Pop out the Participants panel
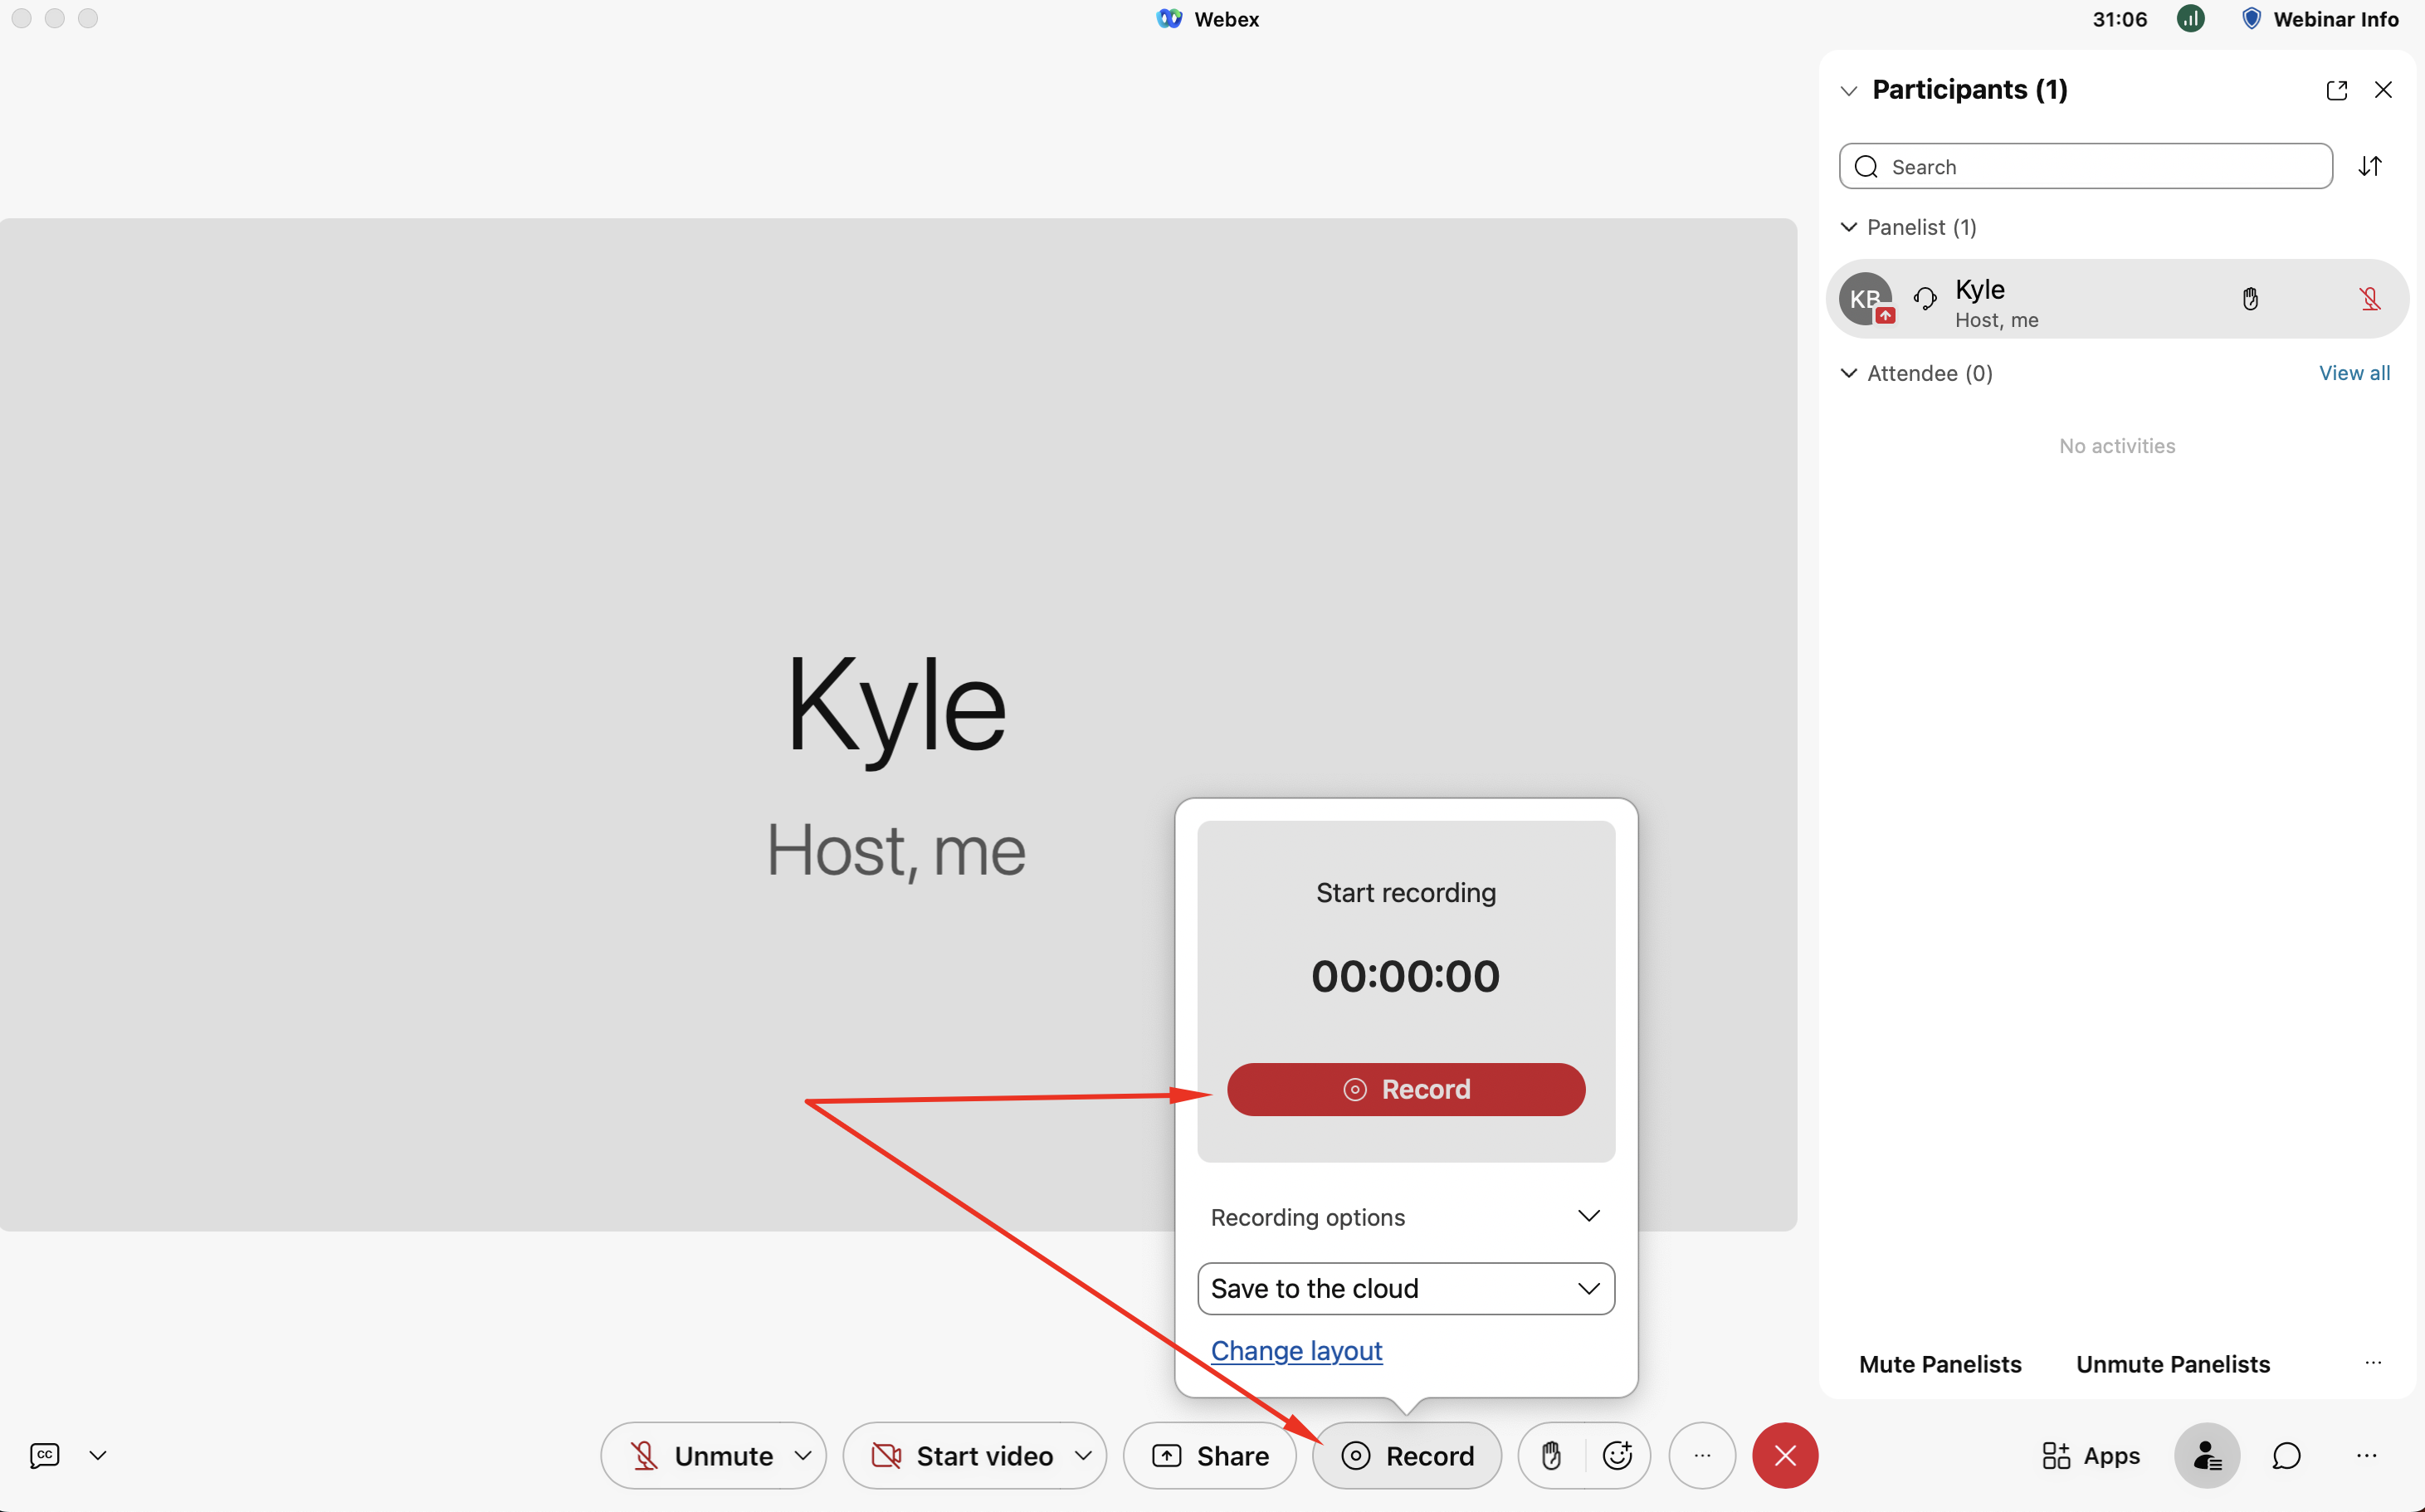Screen dimensions: 2425x1512 pos(2336,90)
